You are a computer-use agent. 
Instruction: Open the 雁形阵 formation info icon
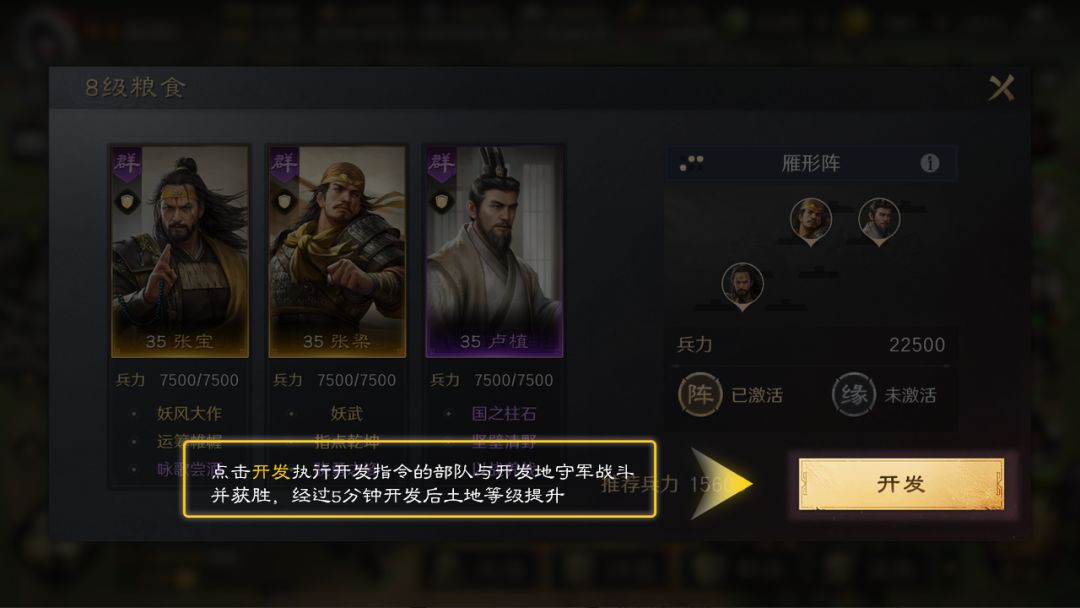click(x=929, y=163)
